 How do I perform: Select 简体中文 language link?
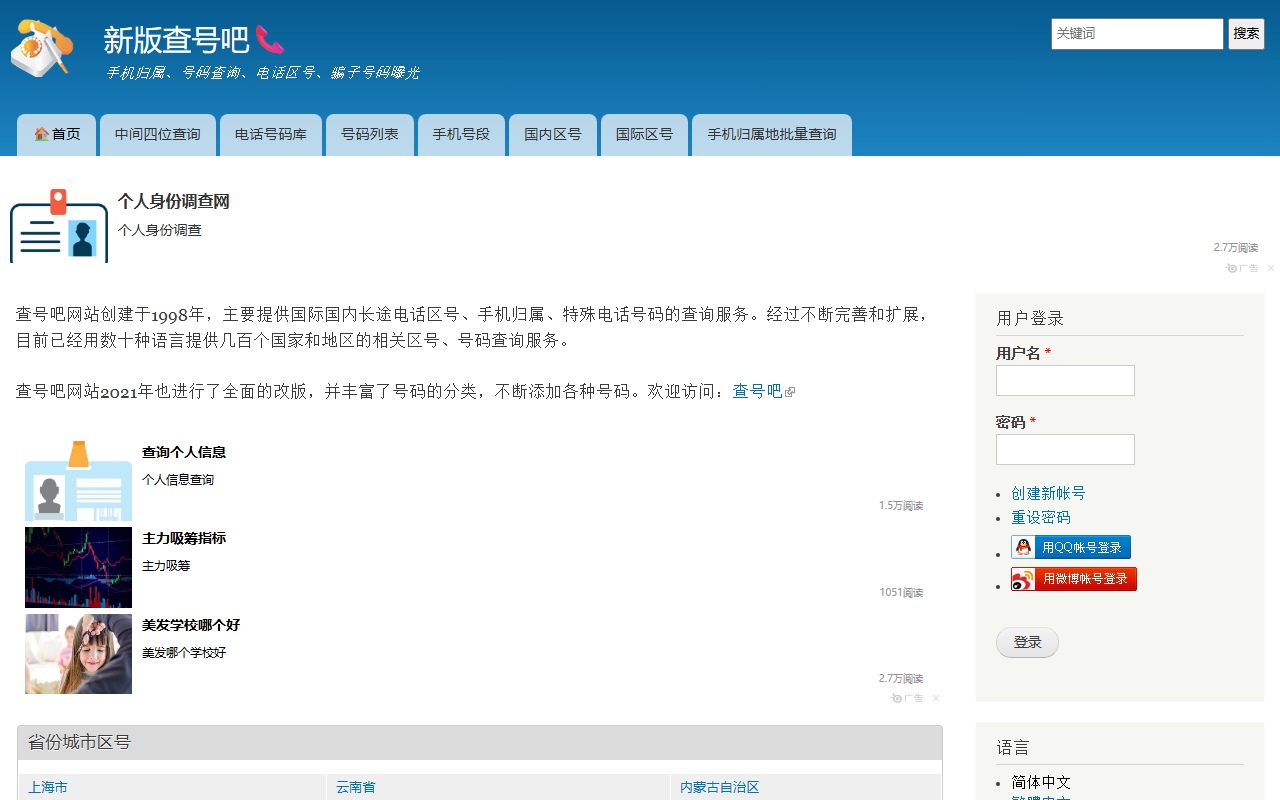click(1041, 782)
